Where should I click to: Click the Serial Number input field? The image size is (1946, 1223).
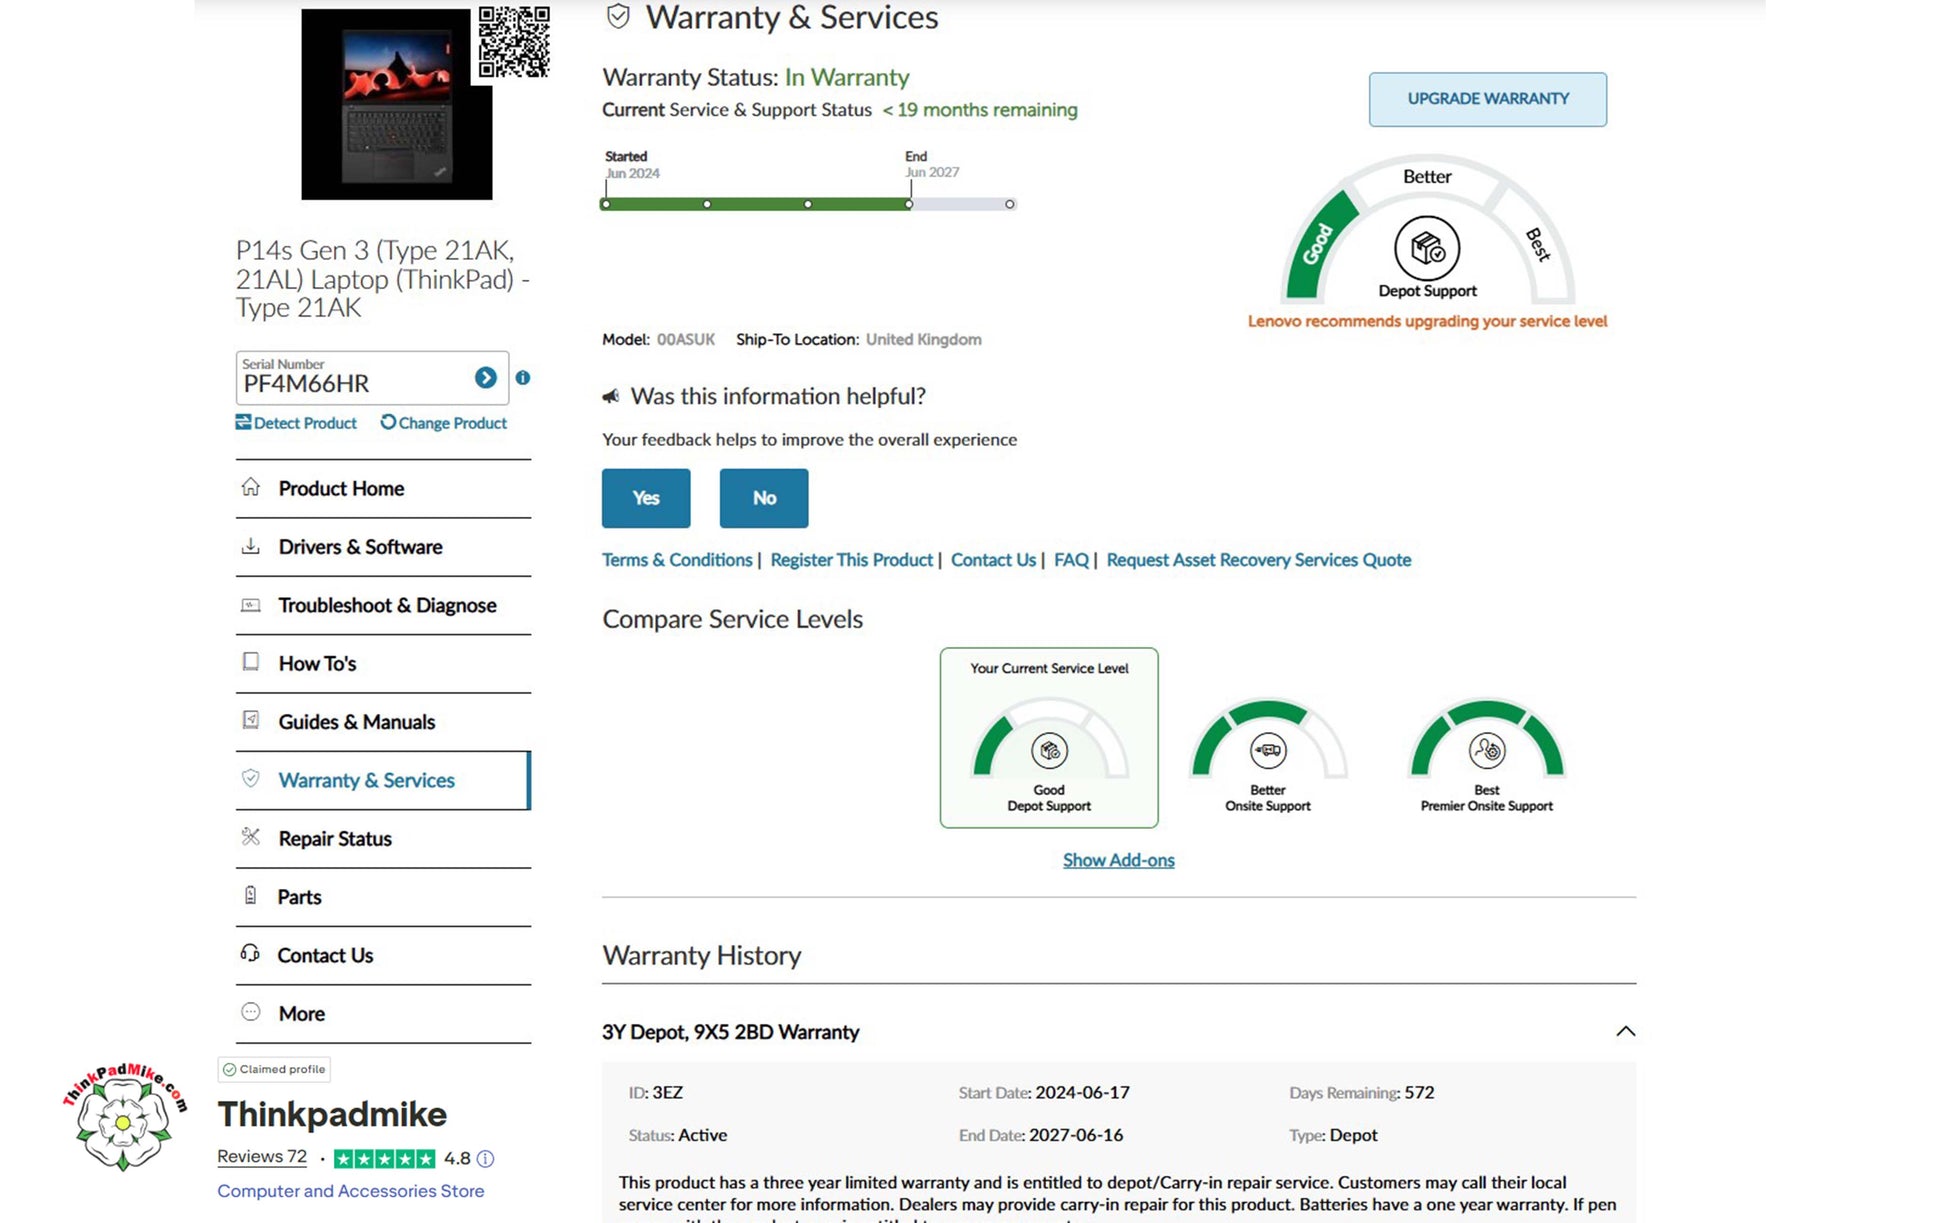(x=352, y=383)
